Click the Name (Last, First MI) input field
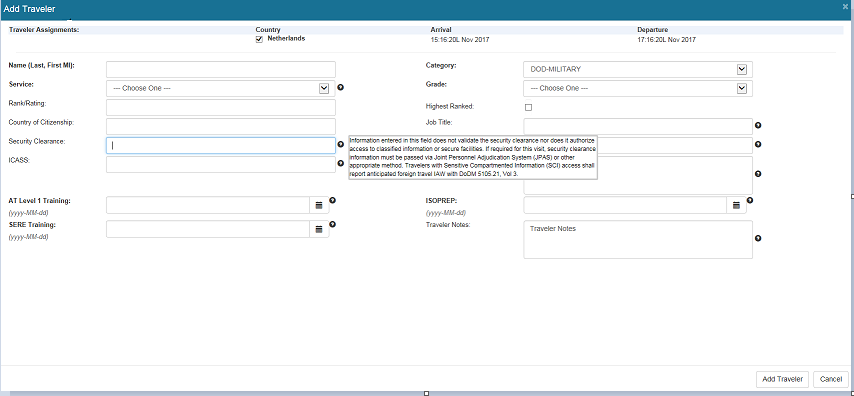 click(221, 69)
